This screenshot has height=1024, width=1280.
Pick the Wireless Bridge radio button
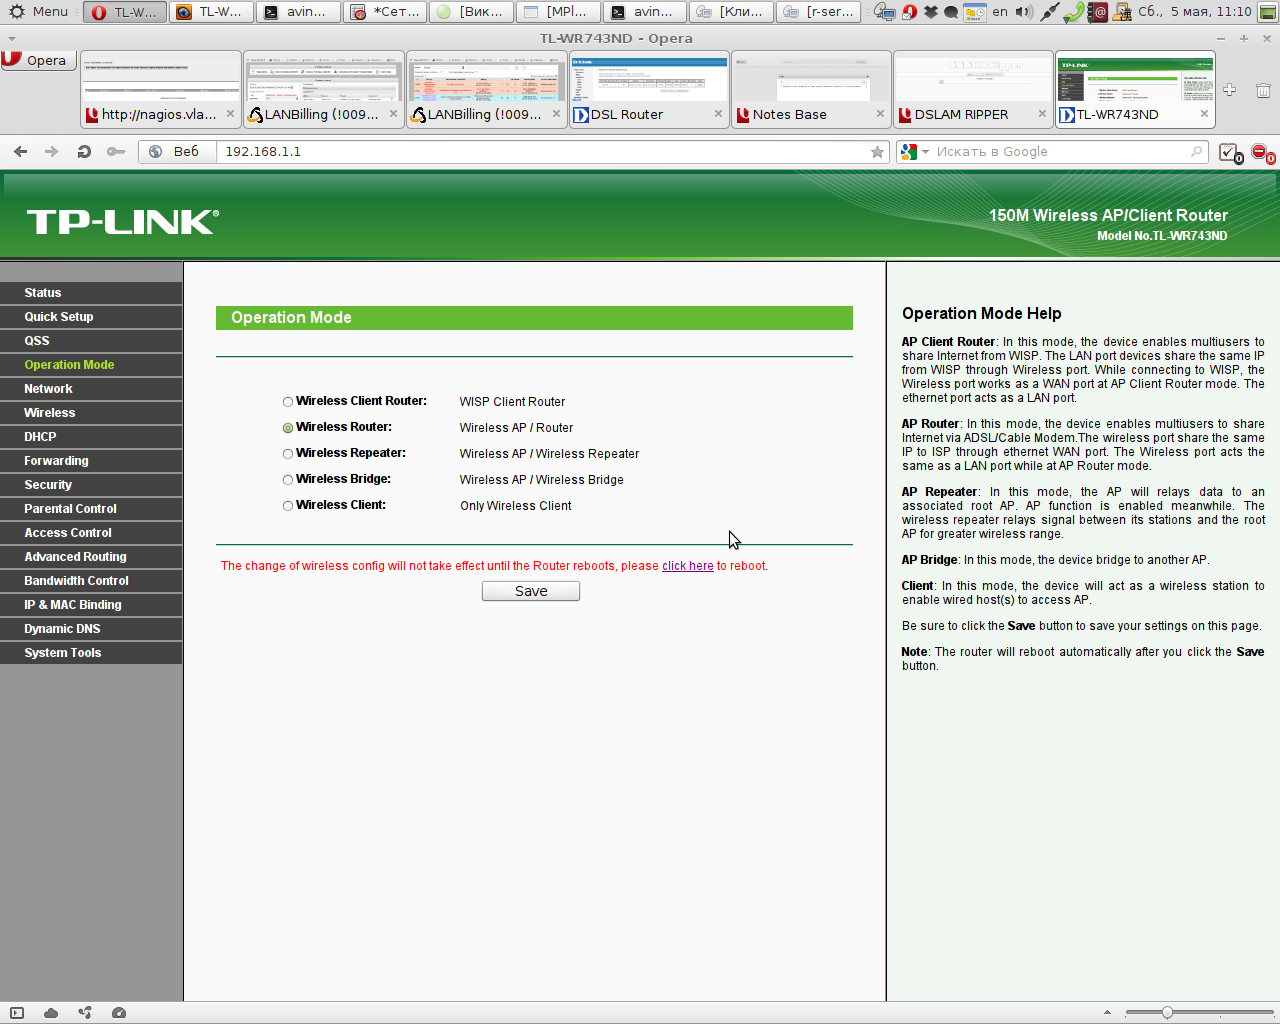click(288, 480)
